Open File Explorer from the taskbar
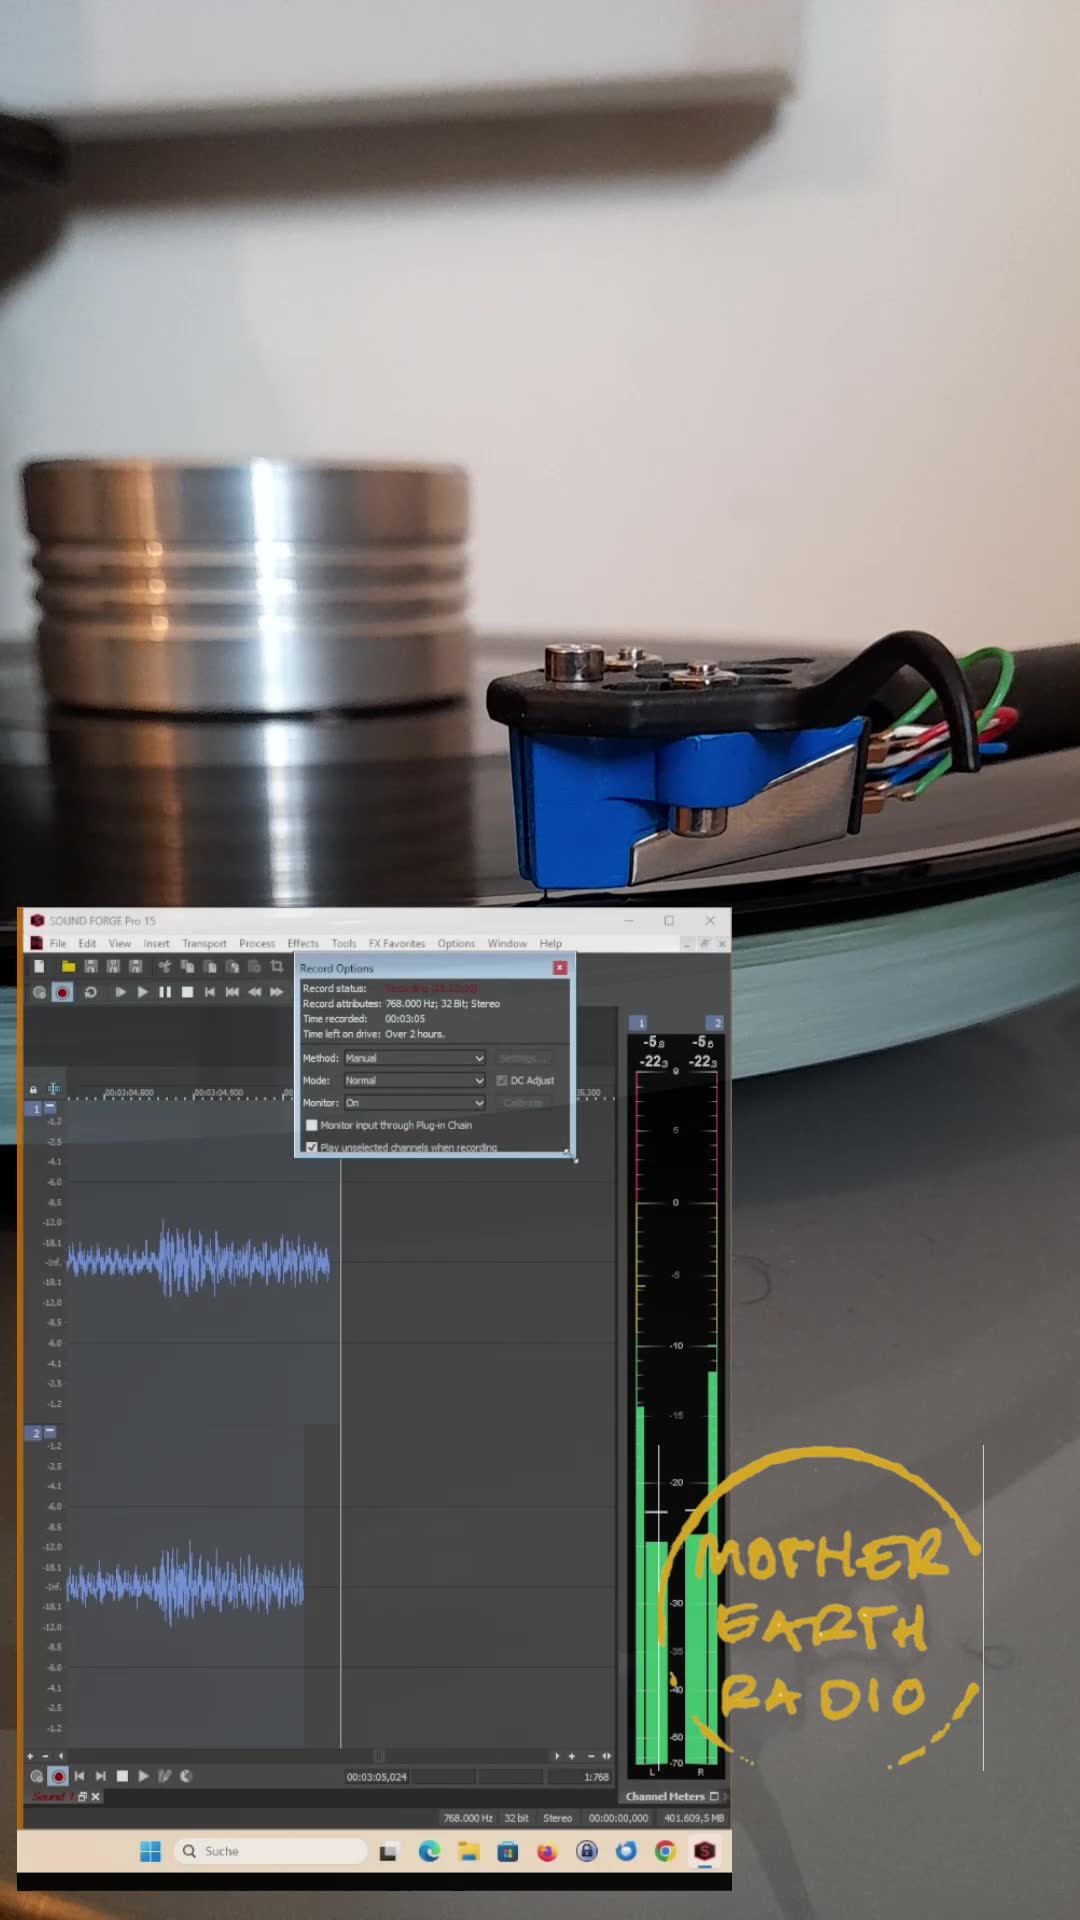The width and height of the screenshot is (1080, 1920). tap(468, 1852)
